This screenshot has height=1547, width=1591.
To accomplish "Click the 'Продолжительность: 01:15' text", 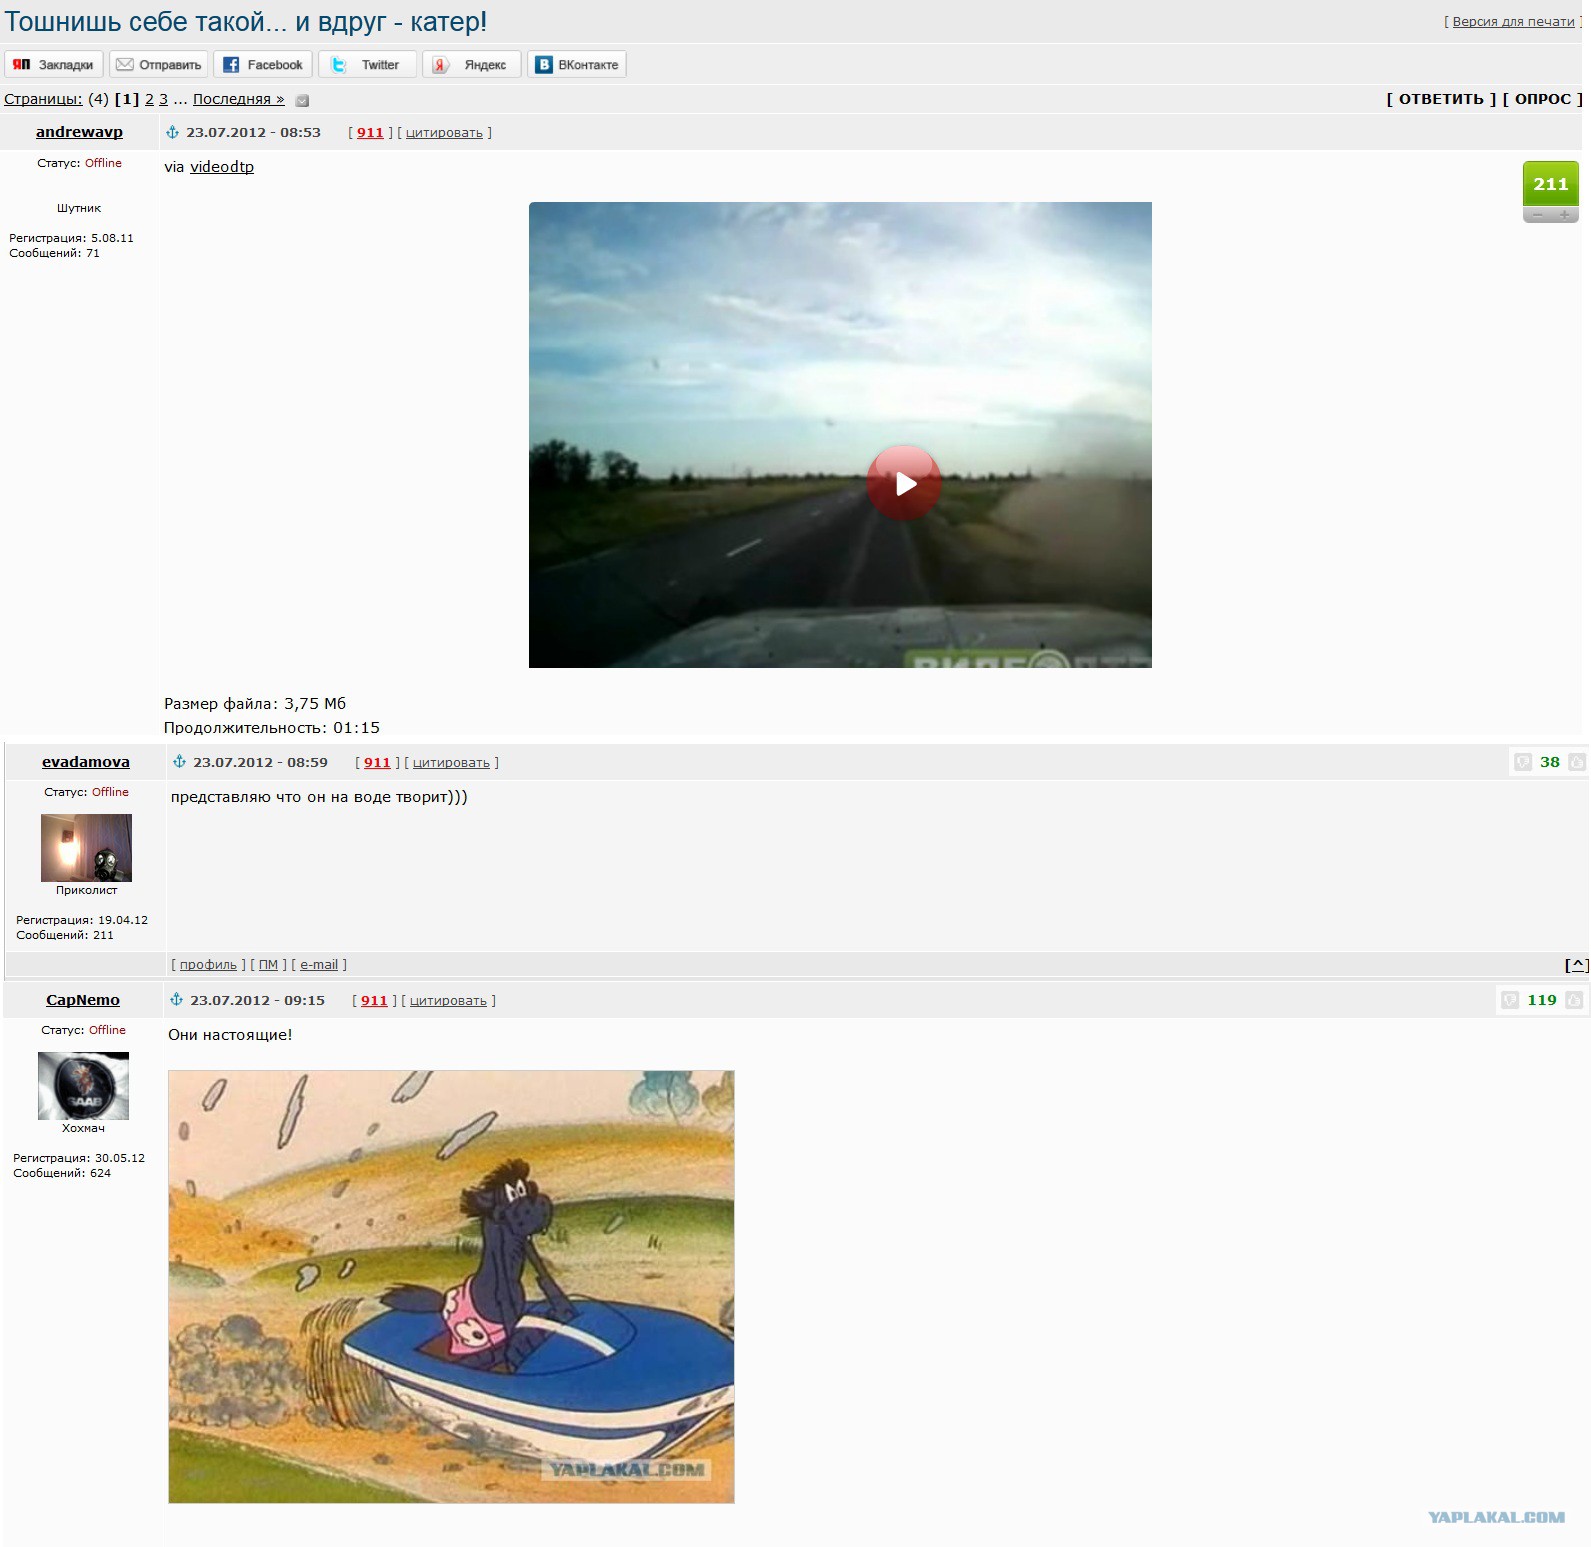I will click(272, 728).
